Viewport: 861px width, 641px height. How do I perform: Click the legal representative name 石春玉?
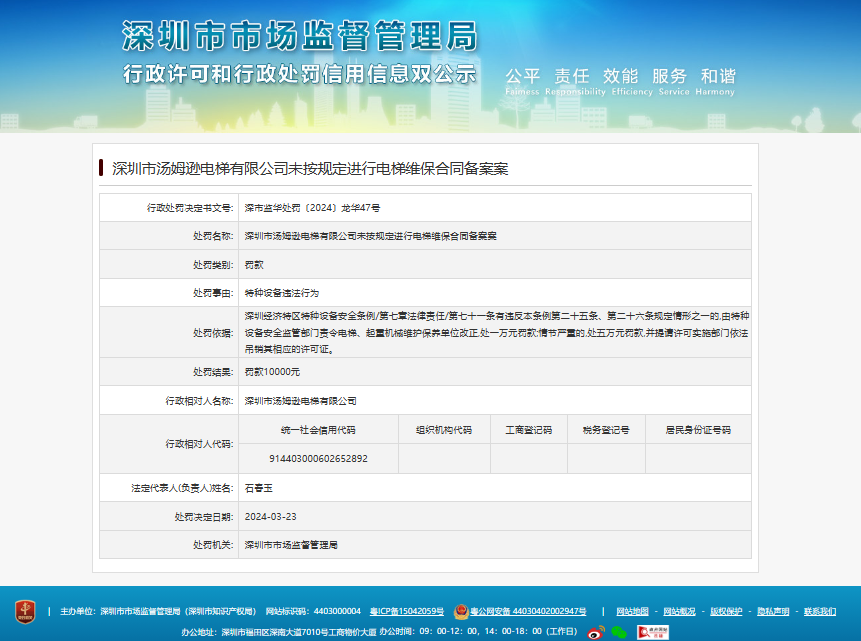click(258, 488)
